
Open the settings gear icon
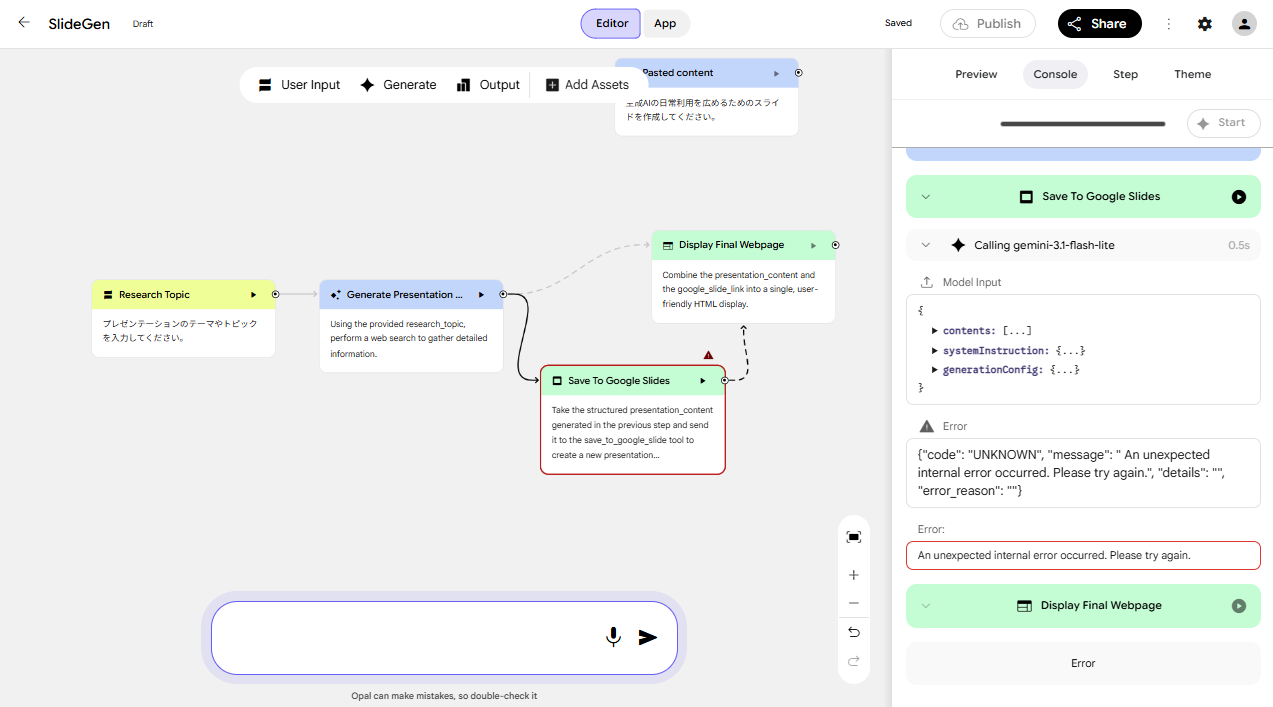tap(1205, 24)
